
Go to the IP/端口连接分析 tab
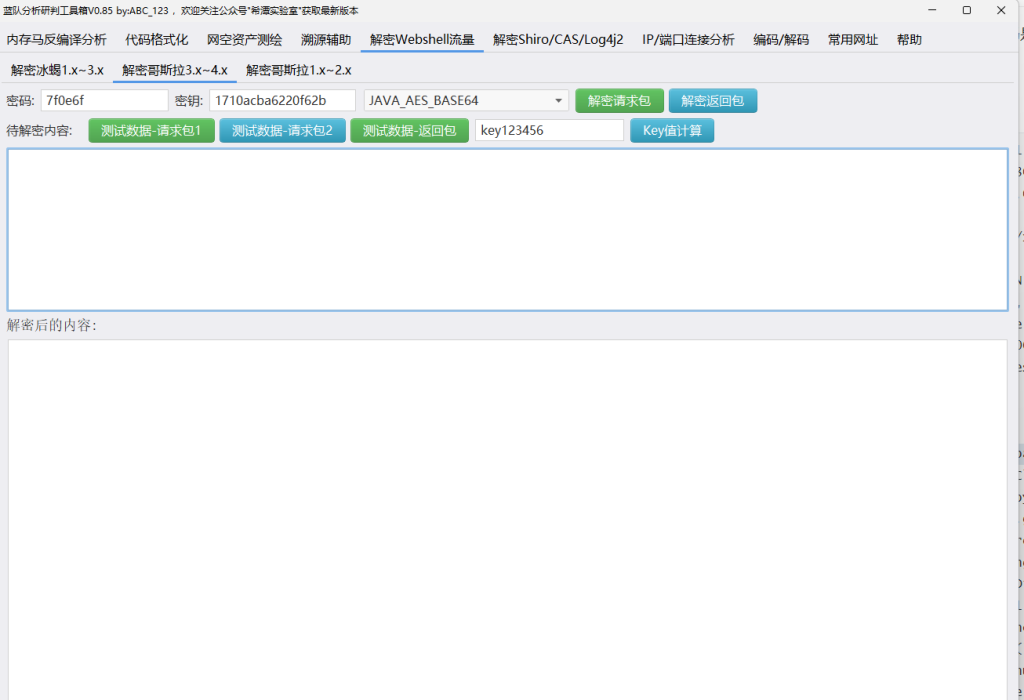688,40
